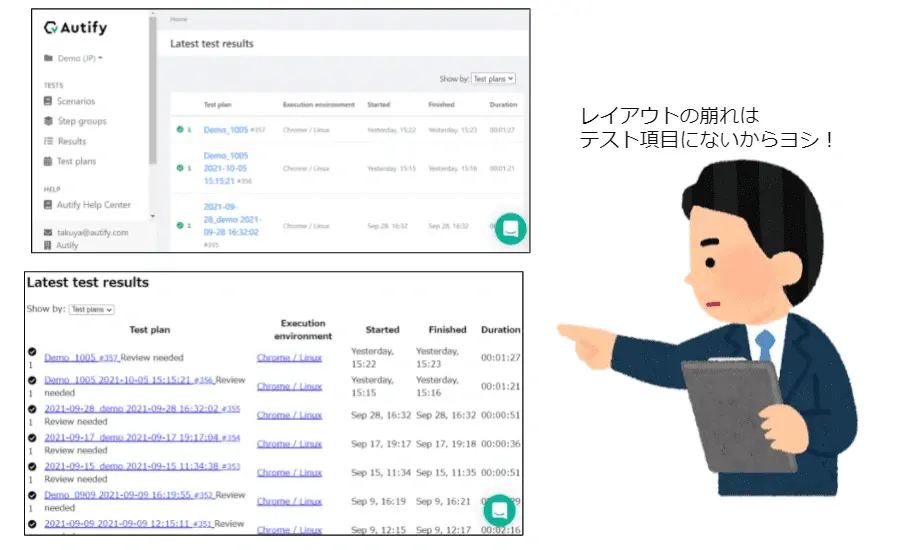Click the Autify Help Center book icon
901x550 pixels.
48,205
